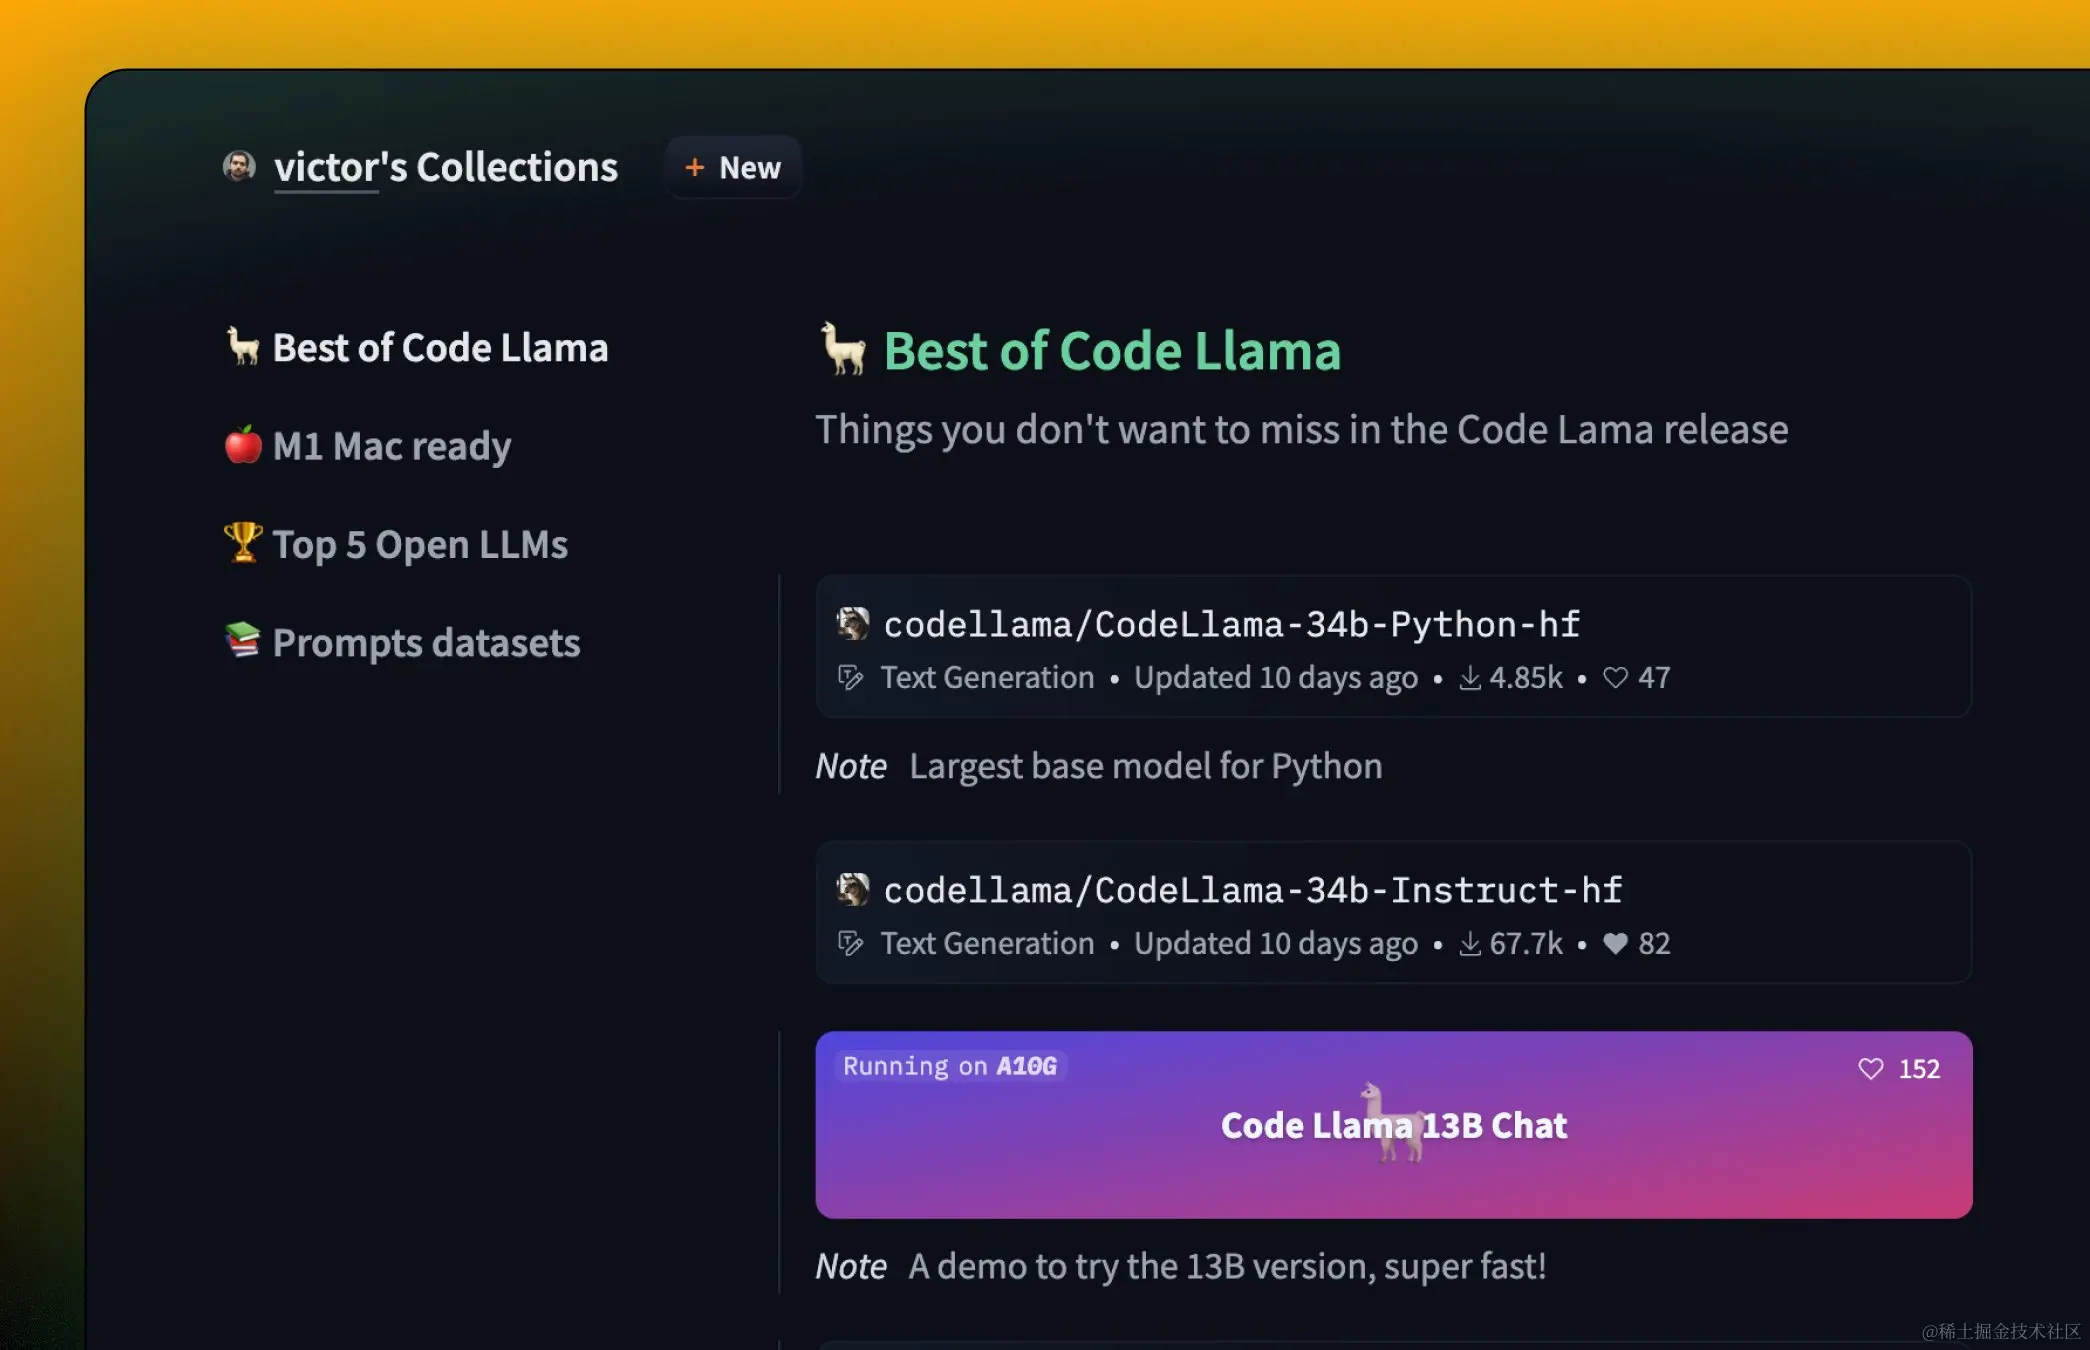Image resolution: width=2090 pixels, height=1350 pixels.
Task: Like the Code Llama 13B Chat space
Action: coord(1871,1069)
